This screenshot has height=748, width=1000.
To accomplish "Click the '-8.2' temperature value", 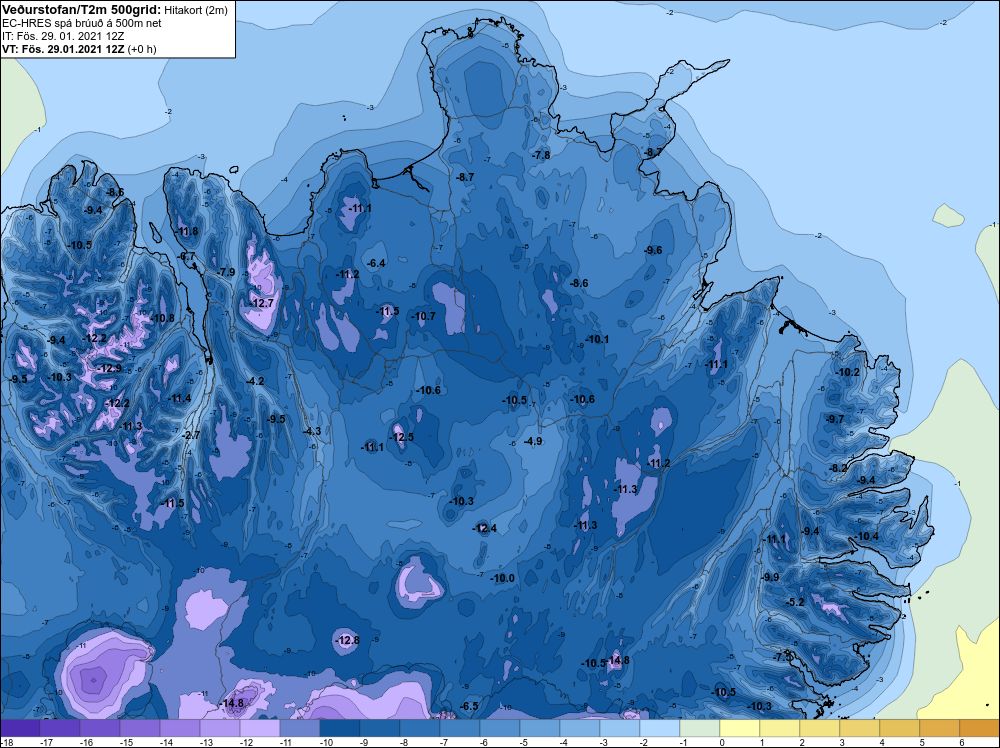I will [838, 469].
